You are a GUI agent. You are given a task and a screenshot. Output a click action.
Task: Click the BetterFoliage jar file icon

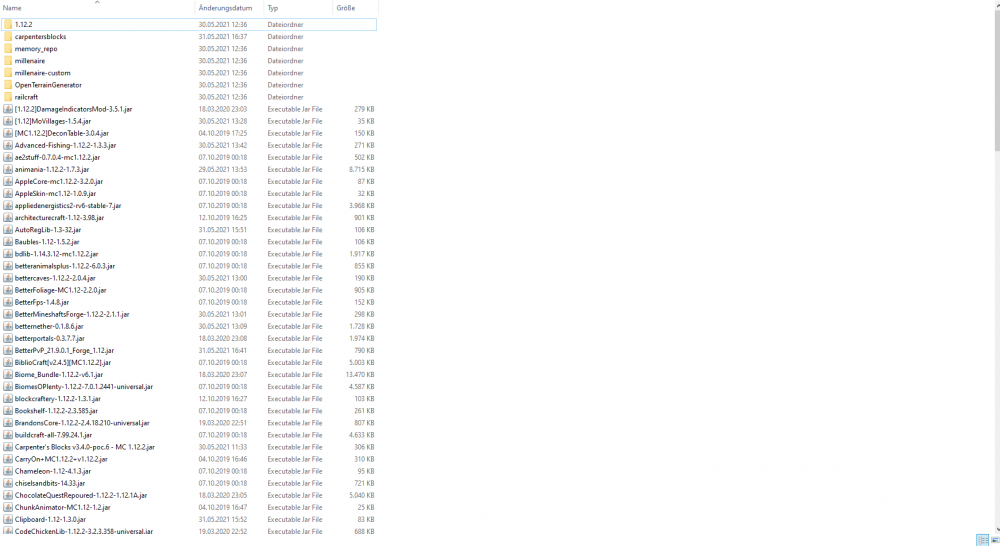point(8,290)
